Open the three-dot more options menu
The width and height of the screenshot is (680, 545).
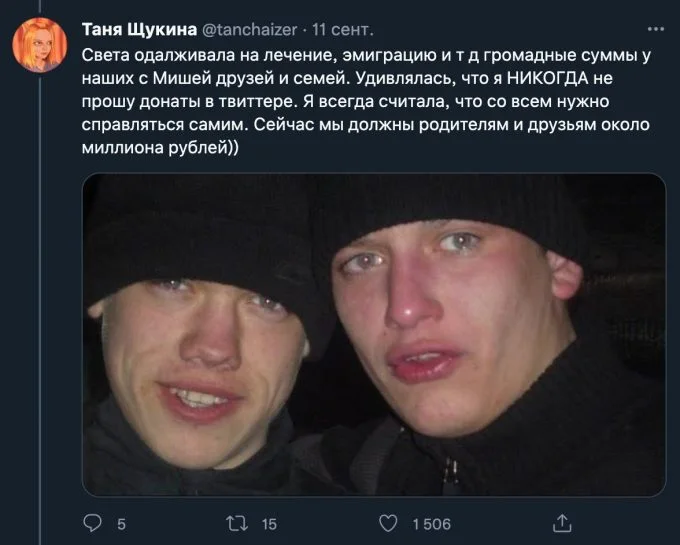click(x=655, y=29)
